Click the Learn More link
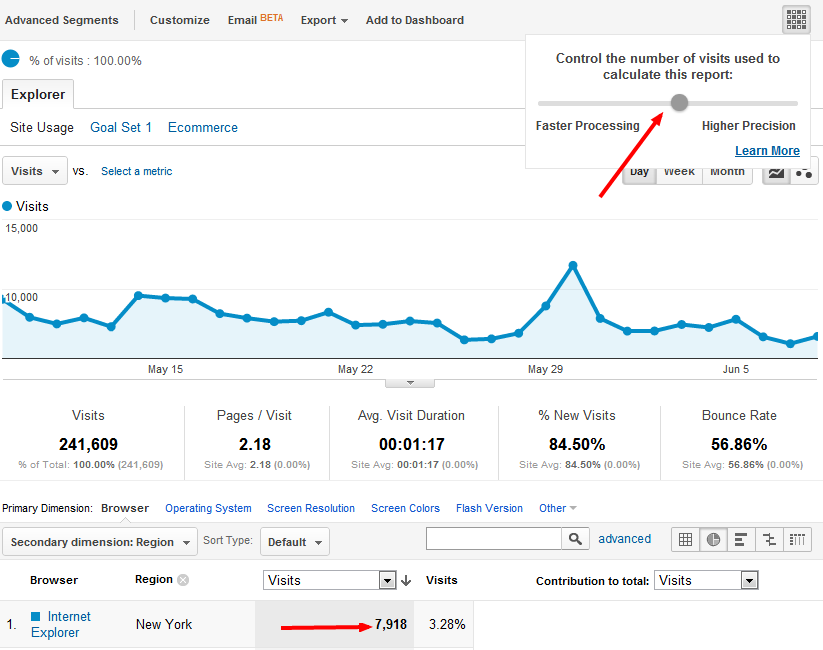This screenshot has width=823, height=650. click(x=767, y=151)
